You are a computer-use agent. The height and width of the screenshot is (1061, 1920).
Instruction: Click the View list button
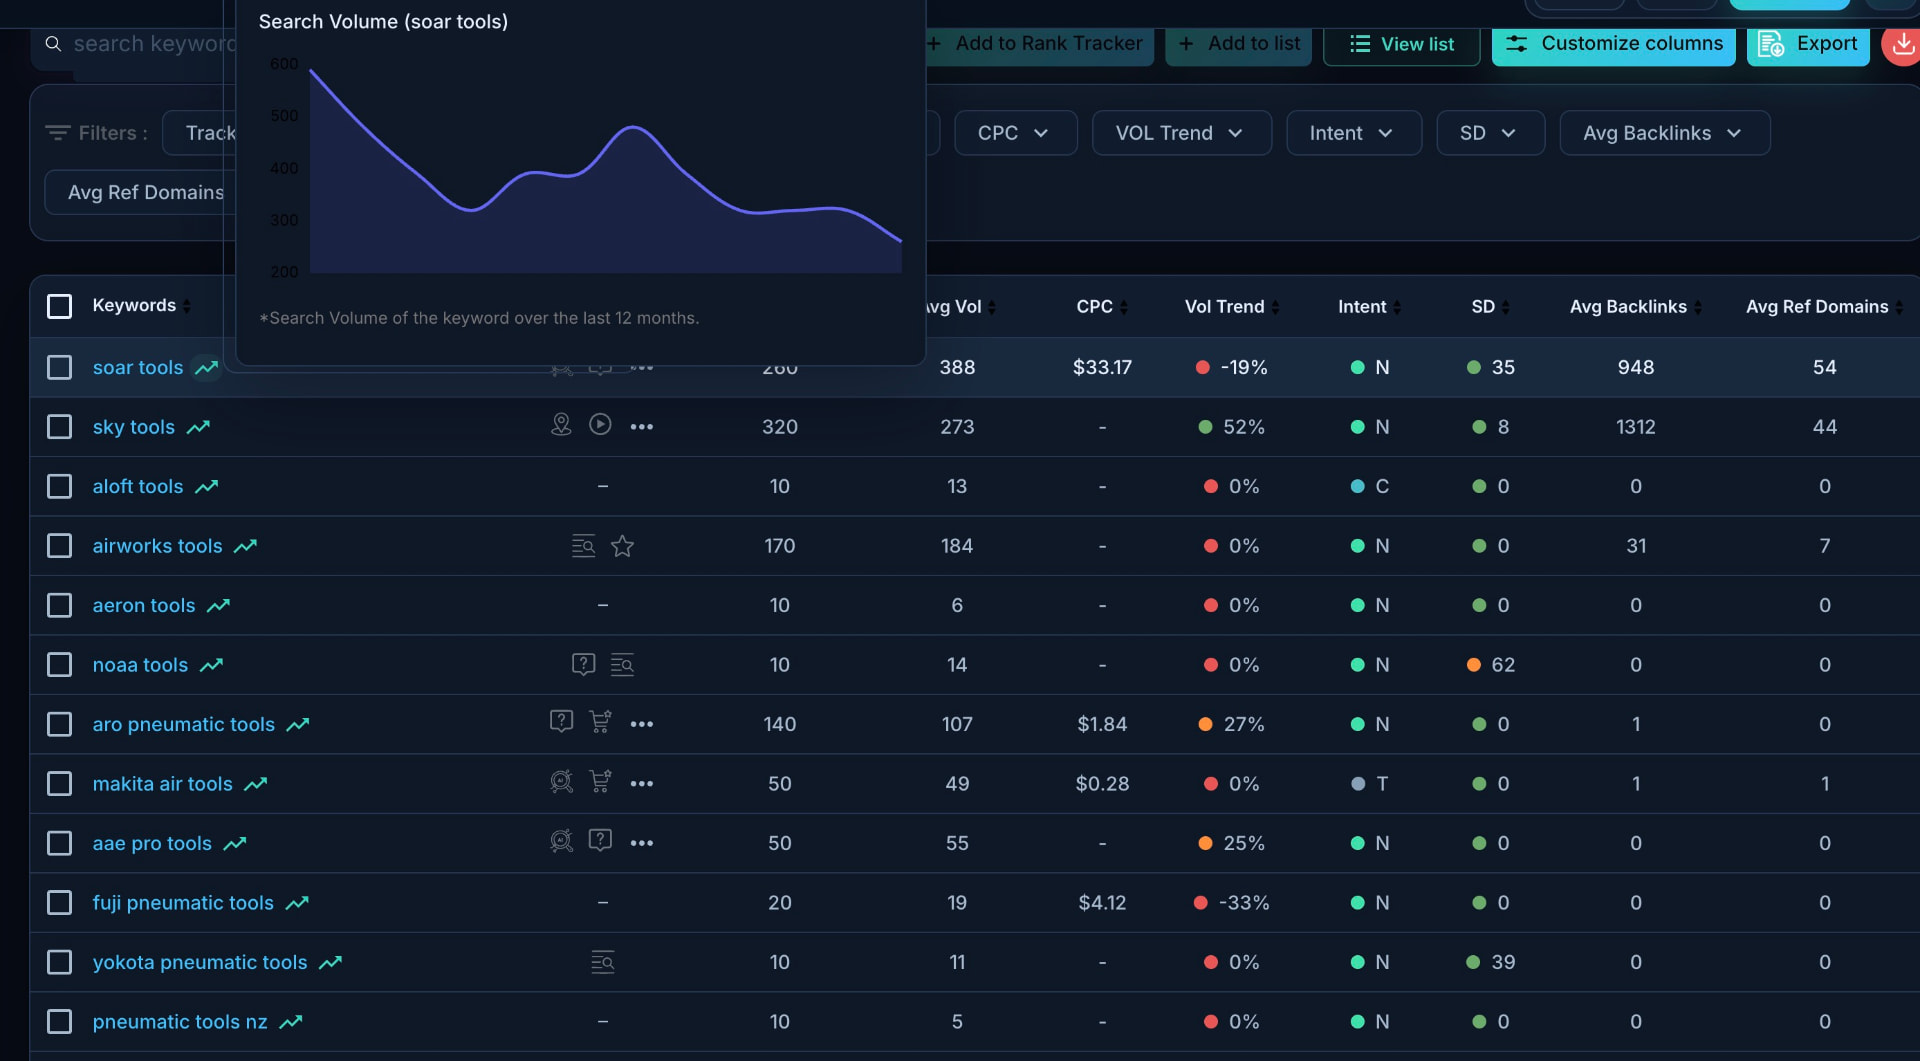(1401, 44)
